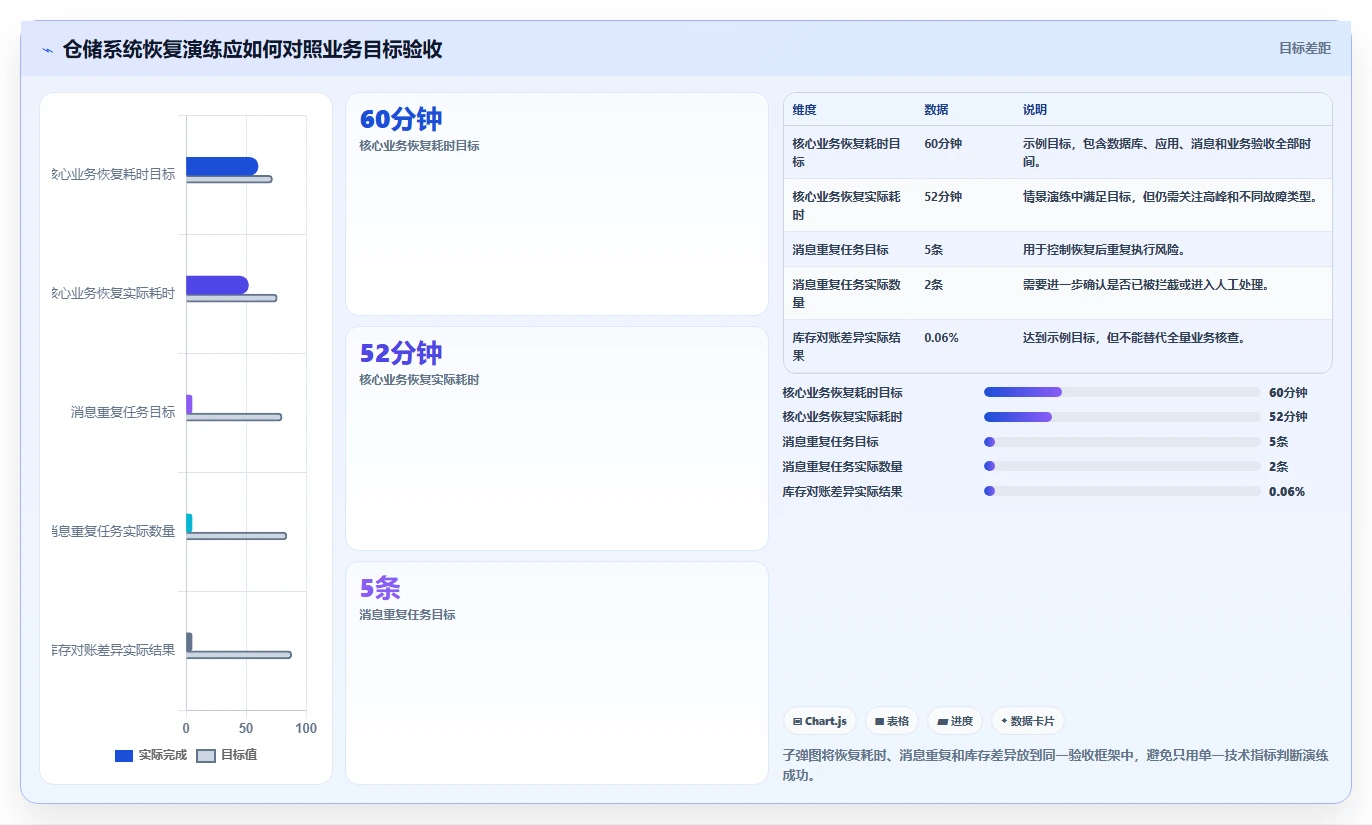The width and height of the screenshot is (1372, 825).
Task: Click the 进度 chip
Action: tap(955, 721)
